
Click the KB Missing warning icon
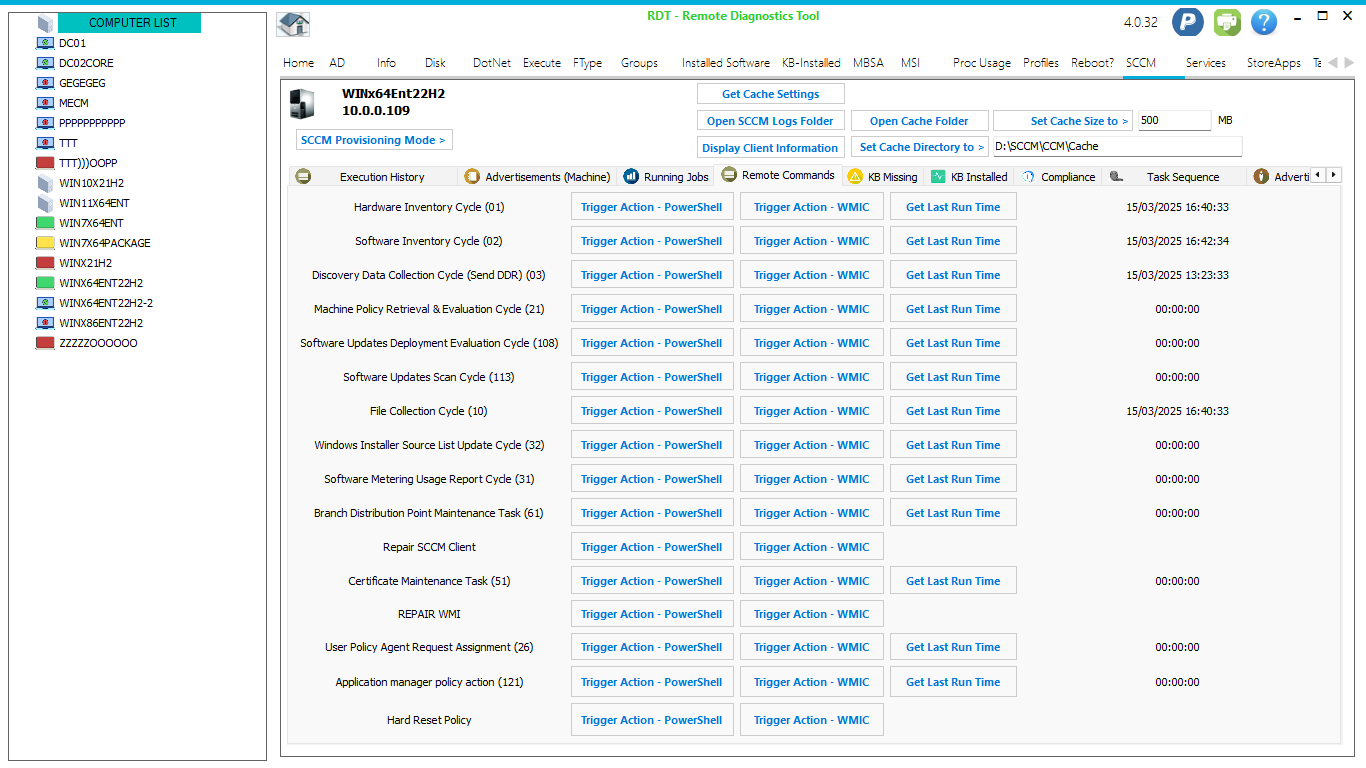(855, 176)
